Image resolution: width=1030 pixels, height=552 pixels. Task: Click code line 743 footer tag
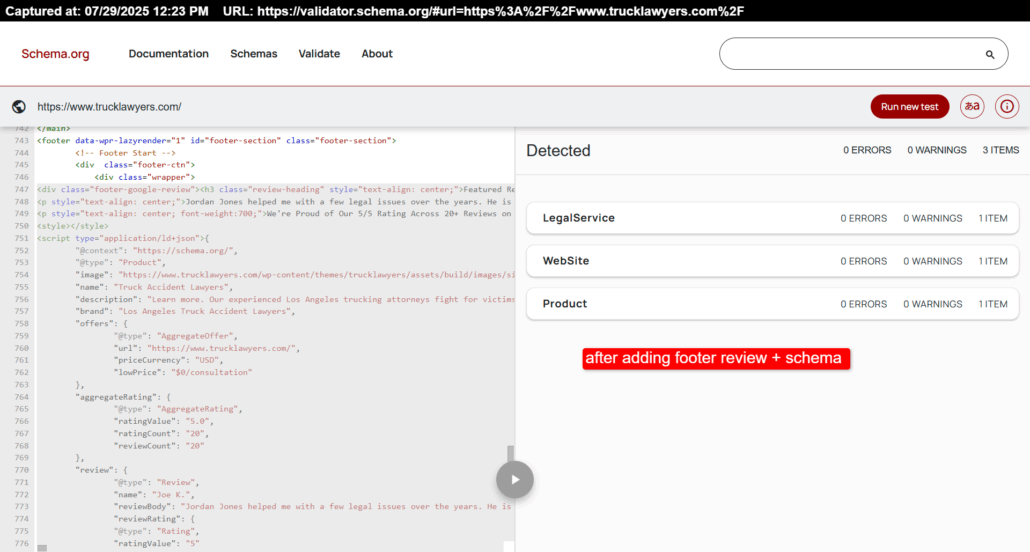coord(217,141)
